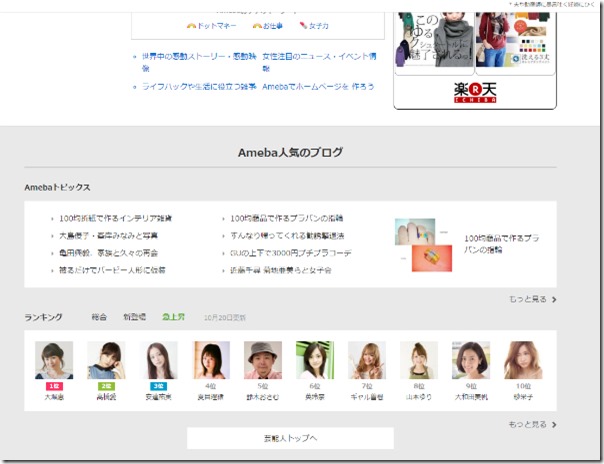
Task: Open the 女子力 link with lipstick icon
Action: tap(314, 26)
